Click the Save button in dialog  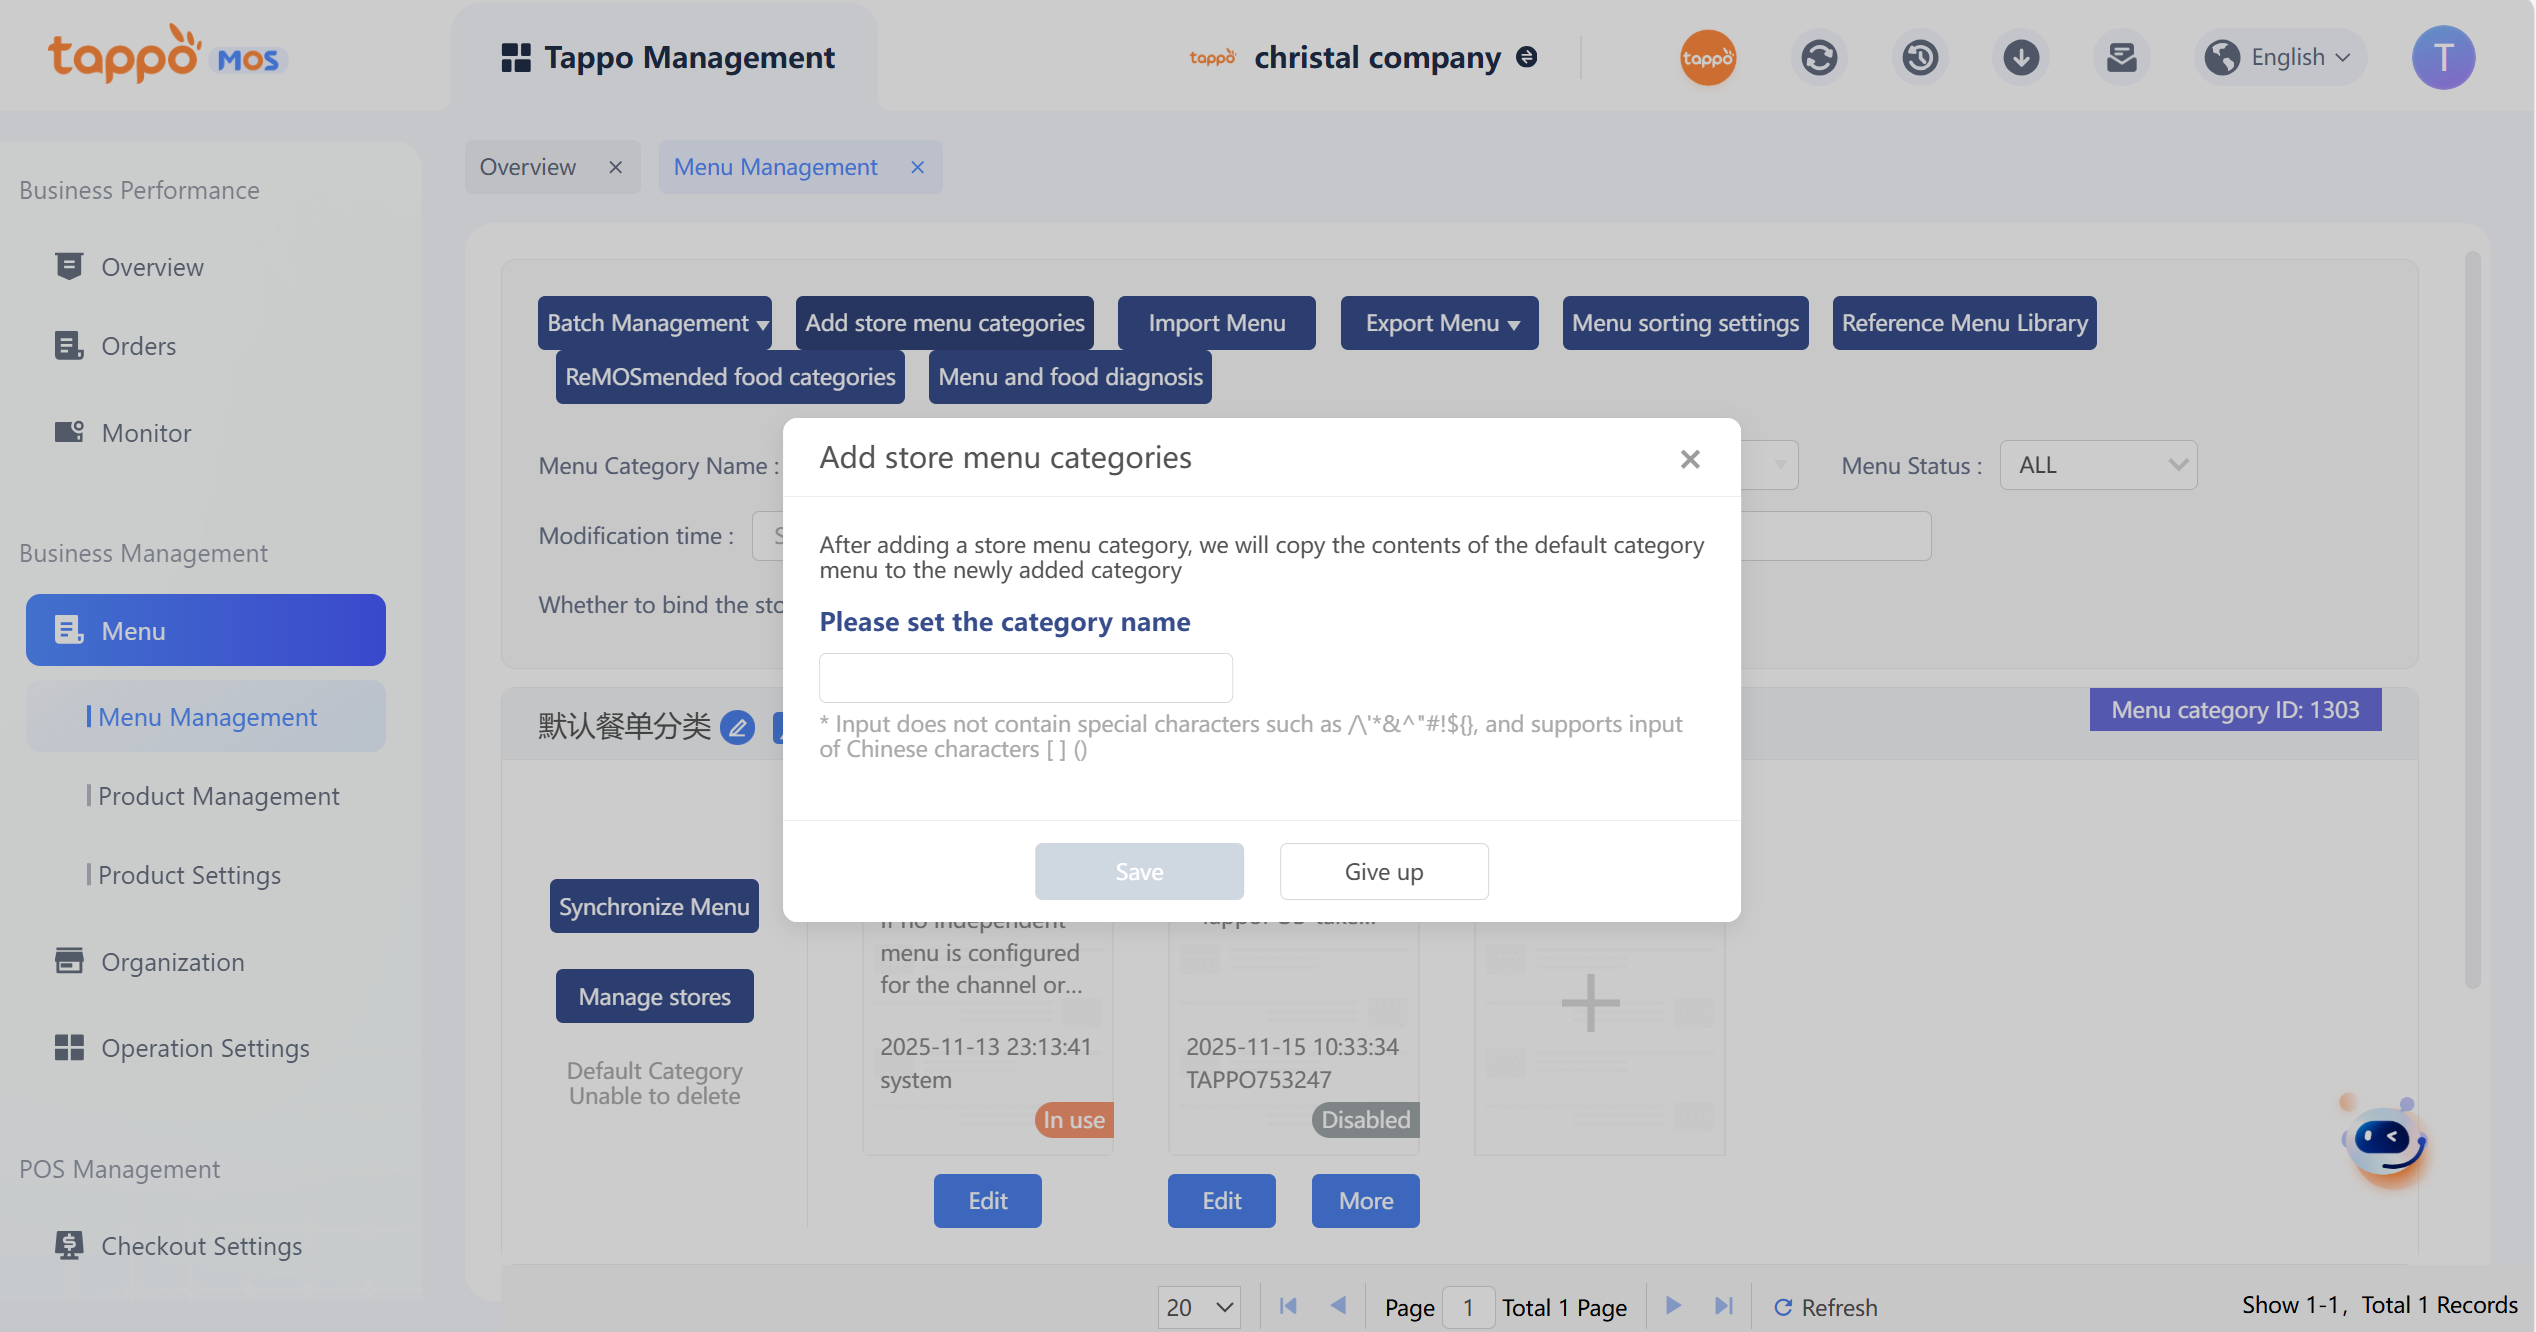1139,872
